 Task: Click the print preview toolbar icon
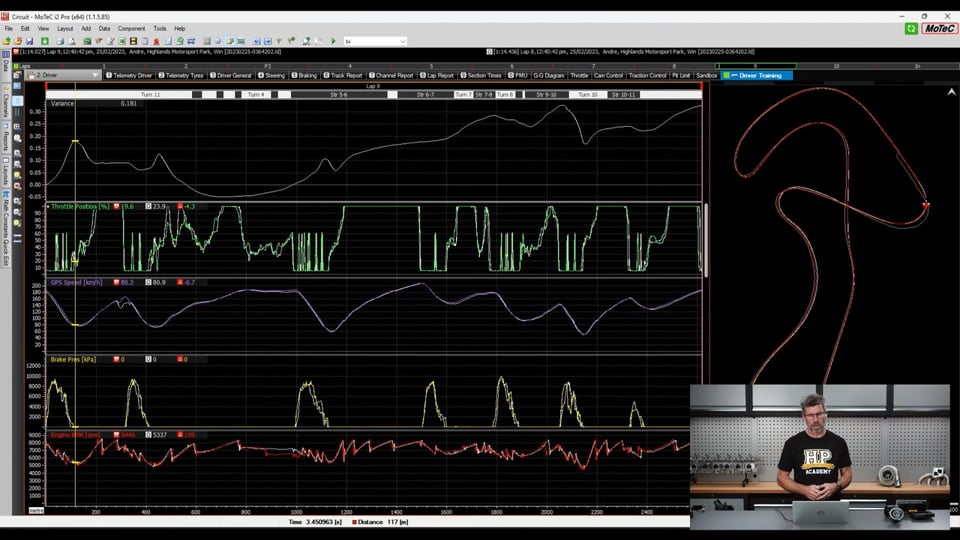72,41
